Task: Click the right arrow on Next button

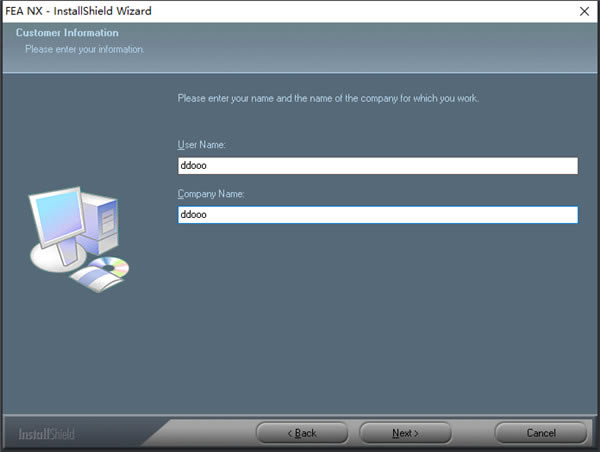Action: coord(417,433)
